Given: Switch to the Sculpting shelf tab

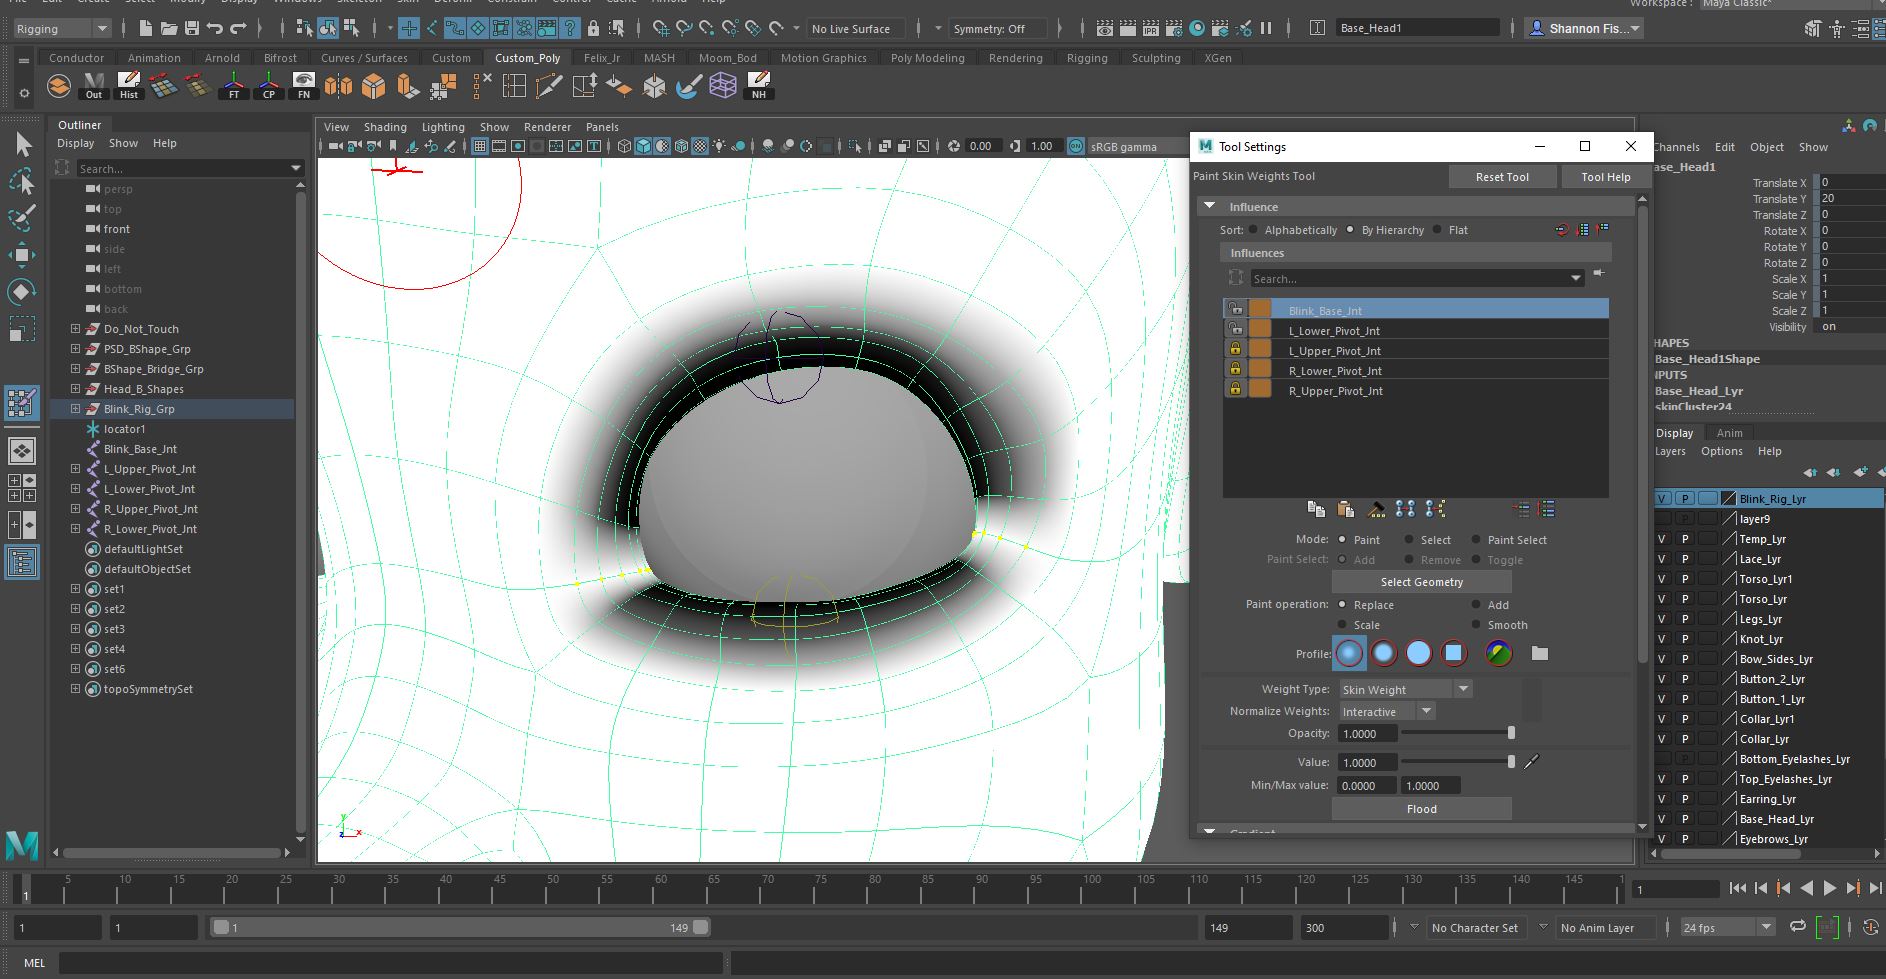Looking at the screenshot, I should point(1156,58).
